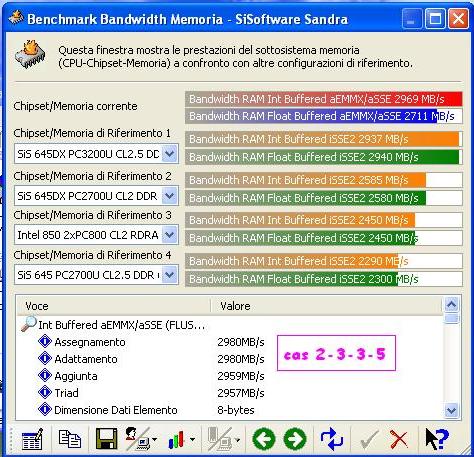Click the Valore column header
The width and height of the screenshot is (474, 457).
click(327, 306)
